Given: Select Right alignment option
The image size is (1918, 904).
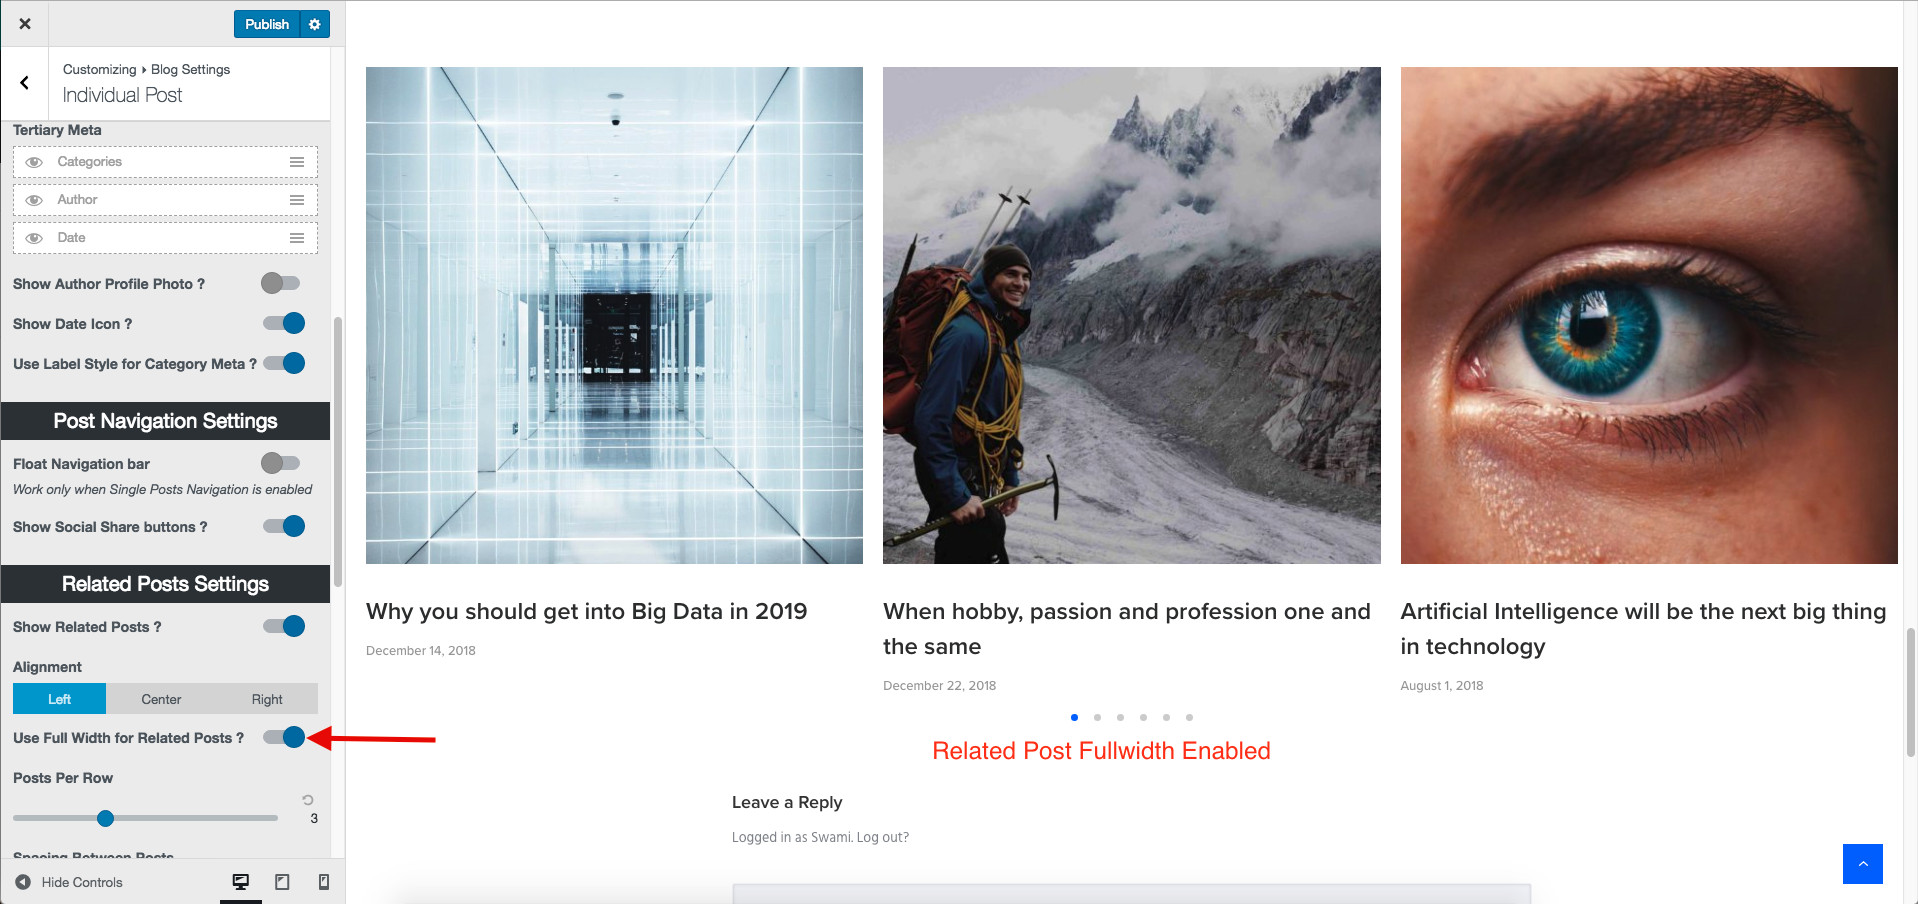Looking at the screenshot, I should click(x=267, y=699).
